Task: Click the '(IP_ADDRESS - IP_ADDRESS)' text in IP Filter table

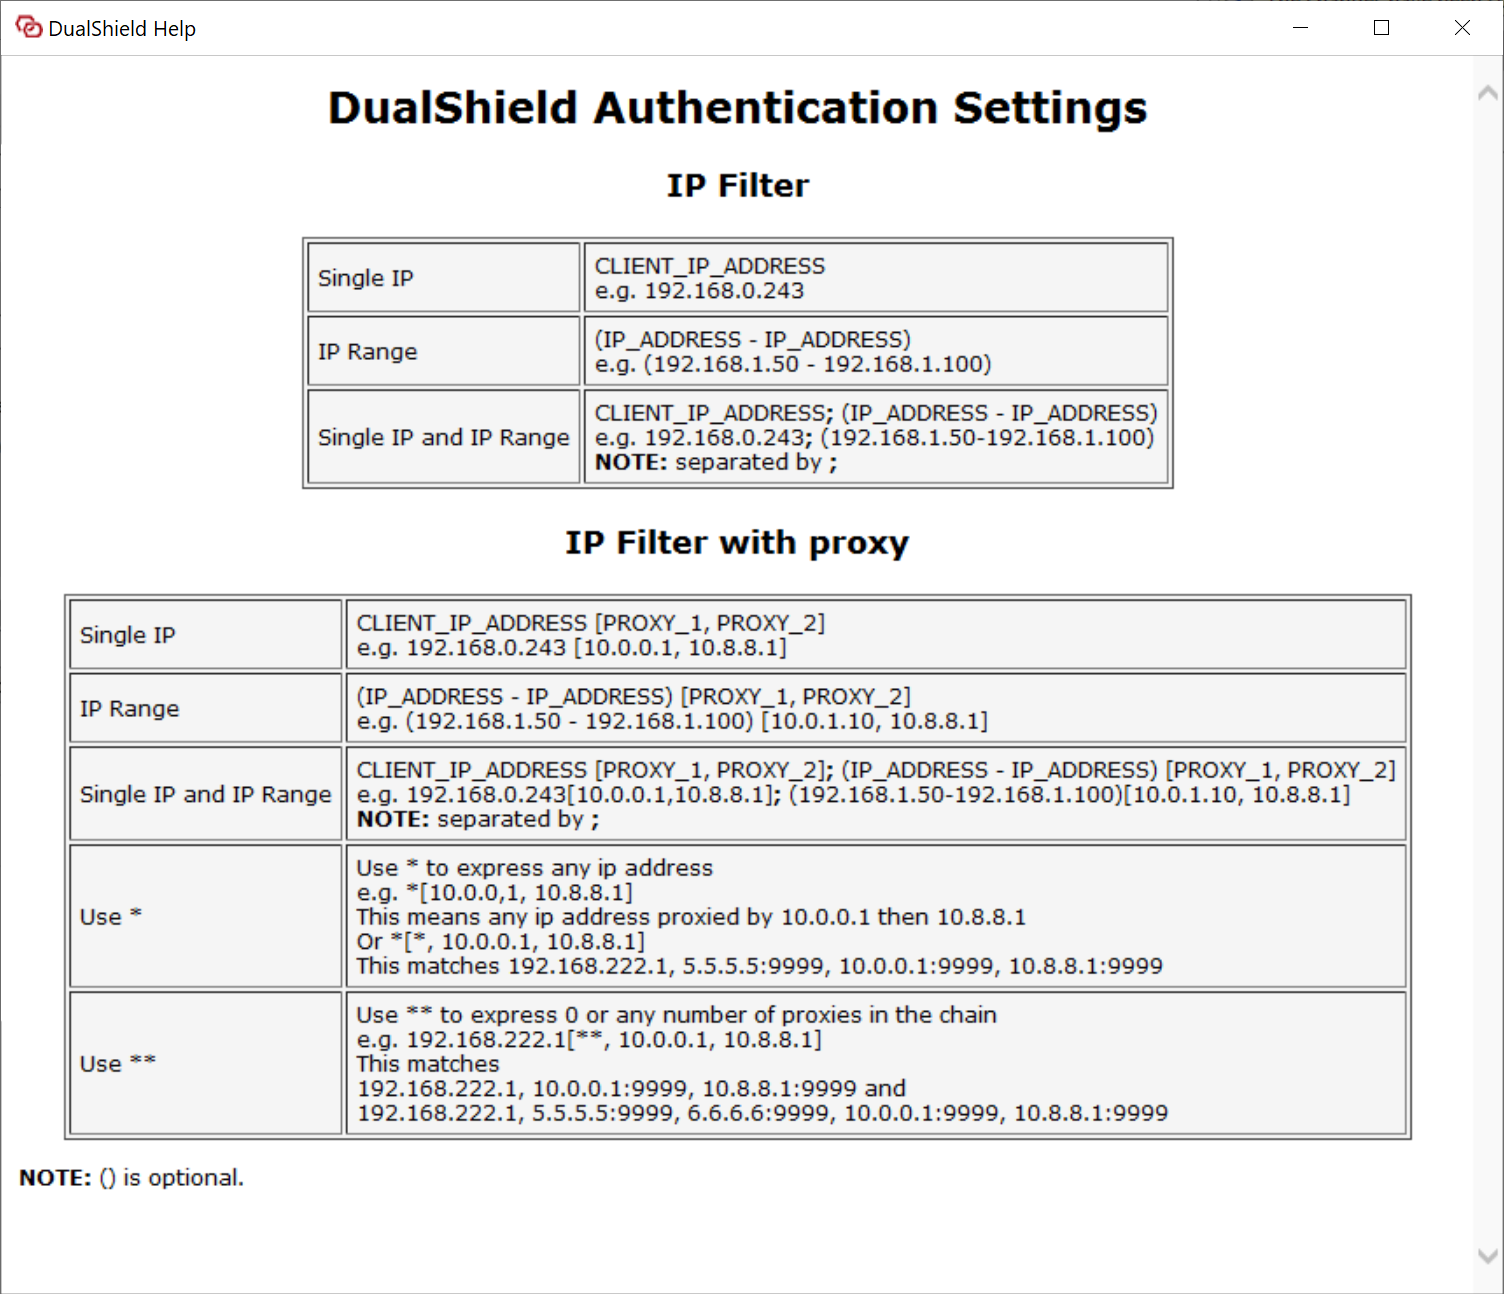Action: point(753,340)
